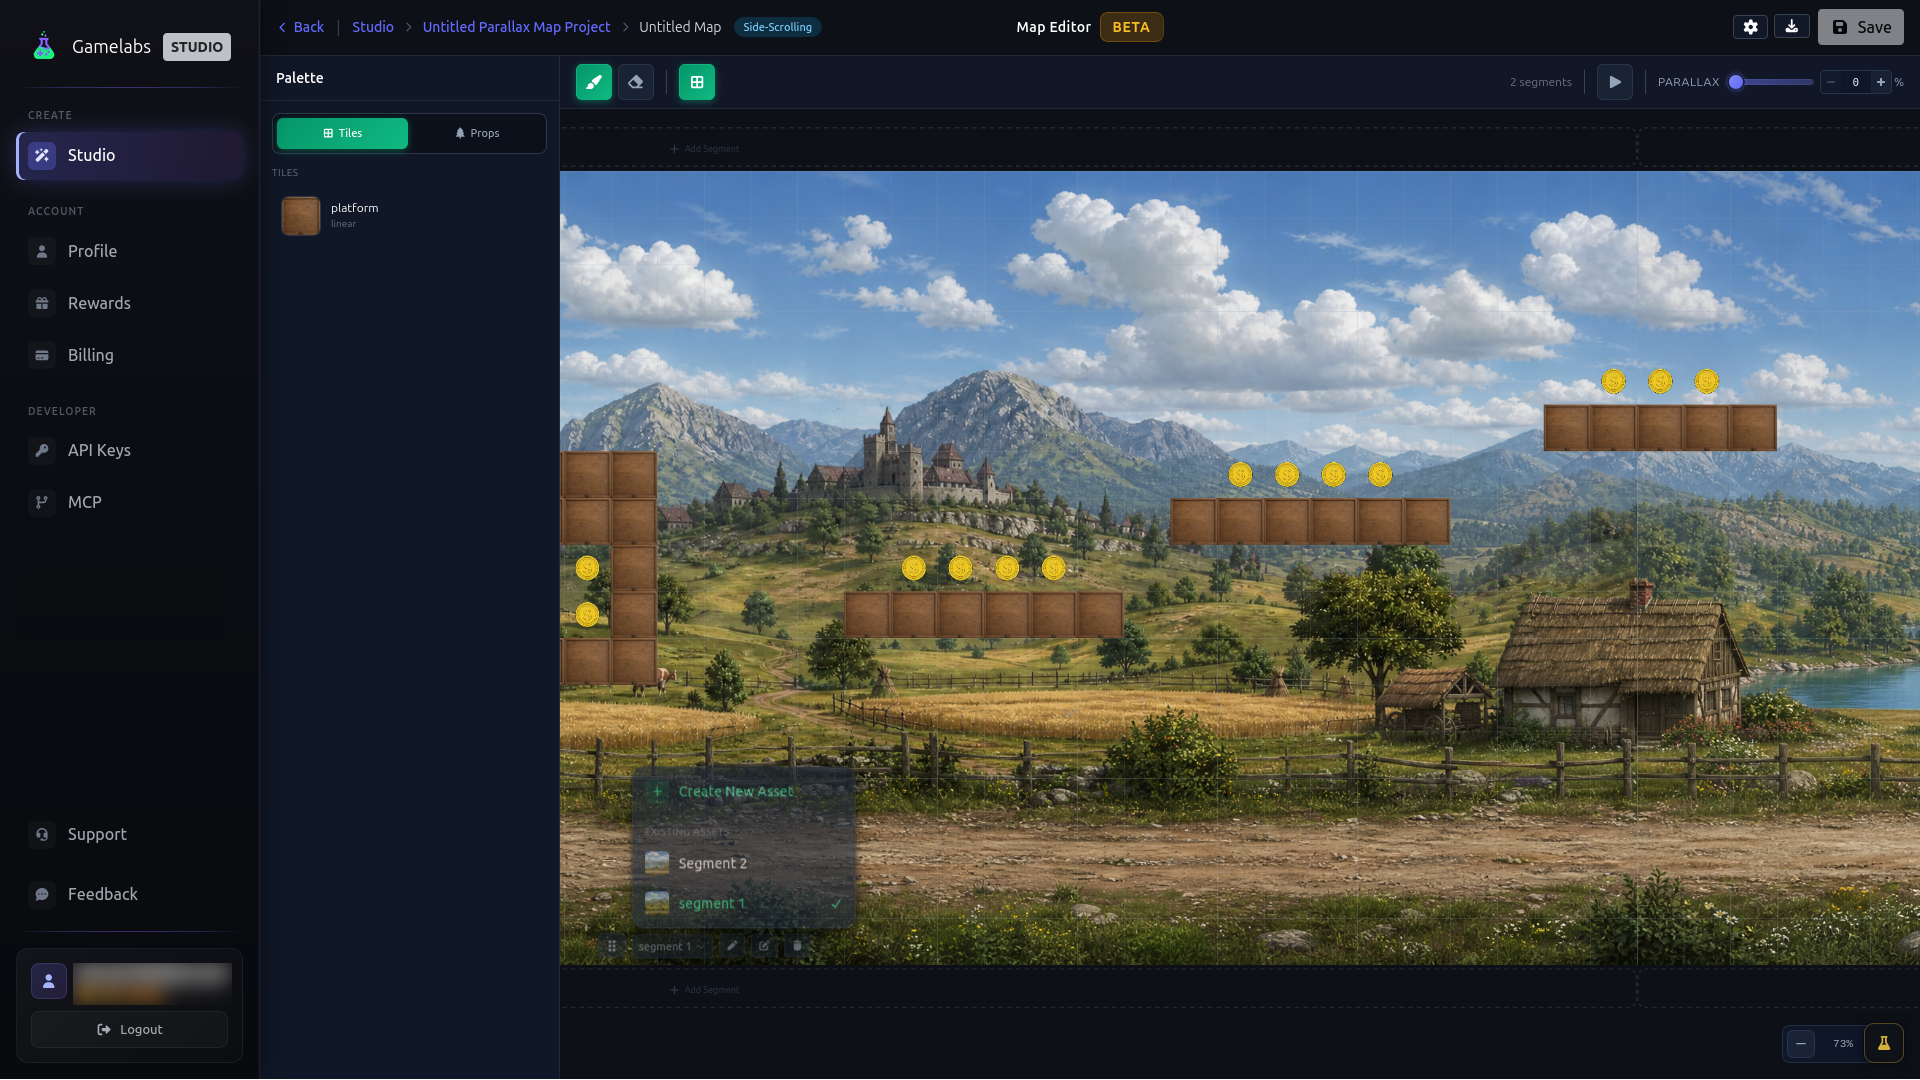Go back using Back link

click(x=301, y=27)
